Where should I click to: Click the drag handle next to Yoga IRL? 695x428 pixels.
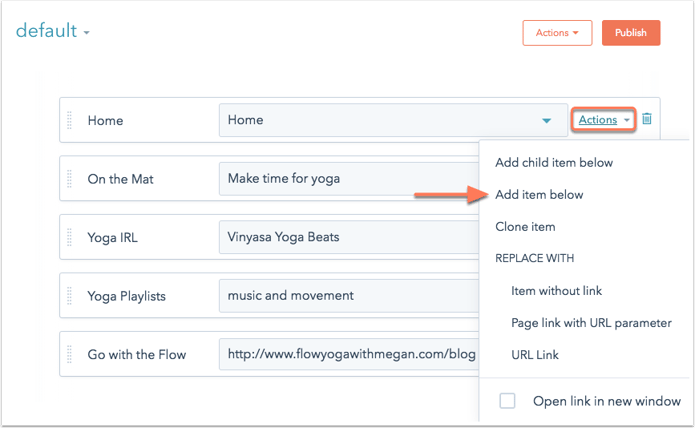coord(69,237)
